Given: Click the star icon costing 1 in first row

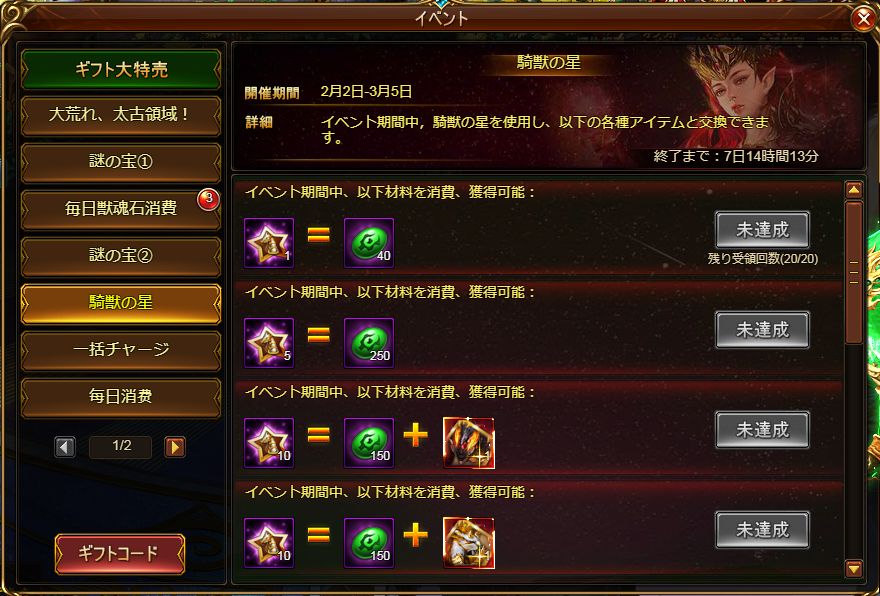Looking at the screenshot, I should coord(269,243).
